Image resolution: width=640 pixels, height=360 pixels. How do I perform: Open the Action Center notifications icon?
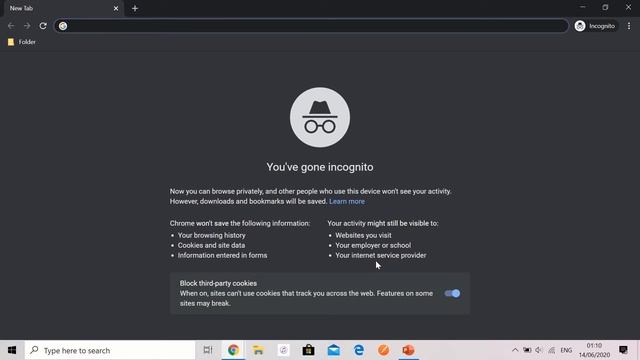(623, 350)
